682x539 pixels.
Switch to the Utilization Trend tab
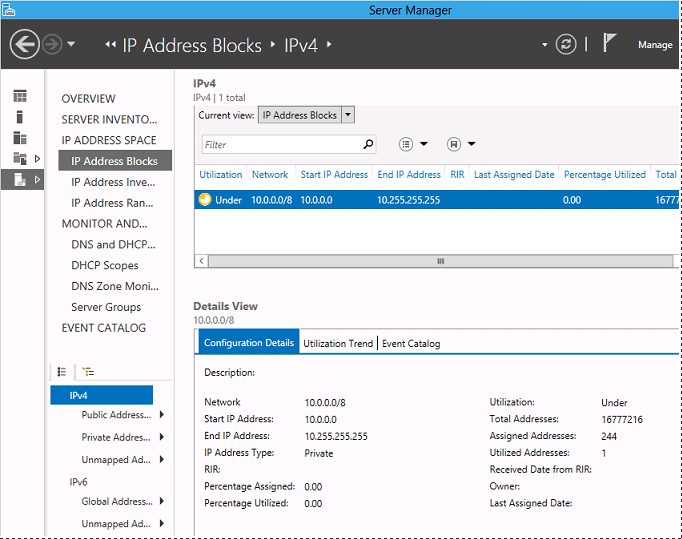point(338,343)
